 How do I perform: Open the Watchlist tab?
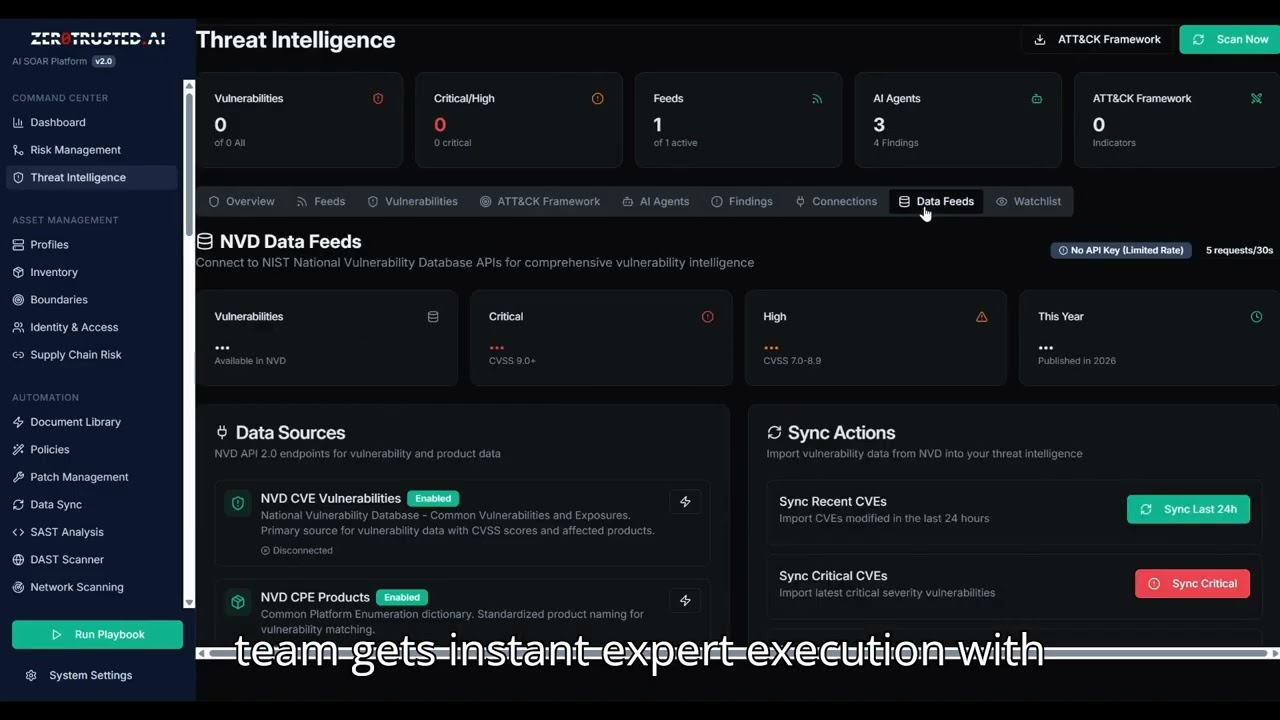1028,201
